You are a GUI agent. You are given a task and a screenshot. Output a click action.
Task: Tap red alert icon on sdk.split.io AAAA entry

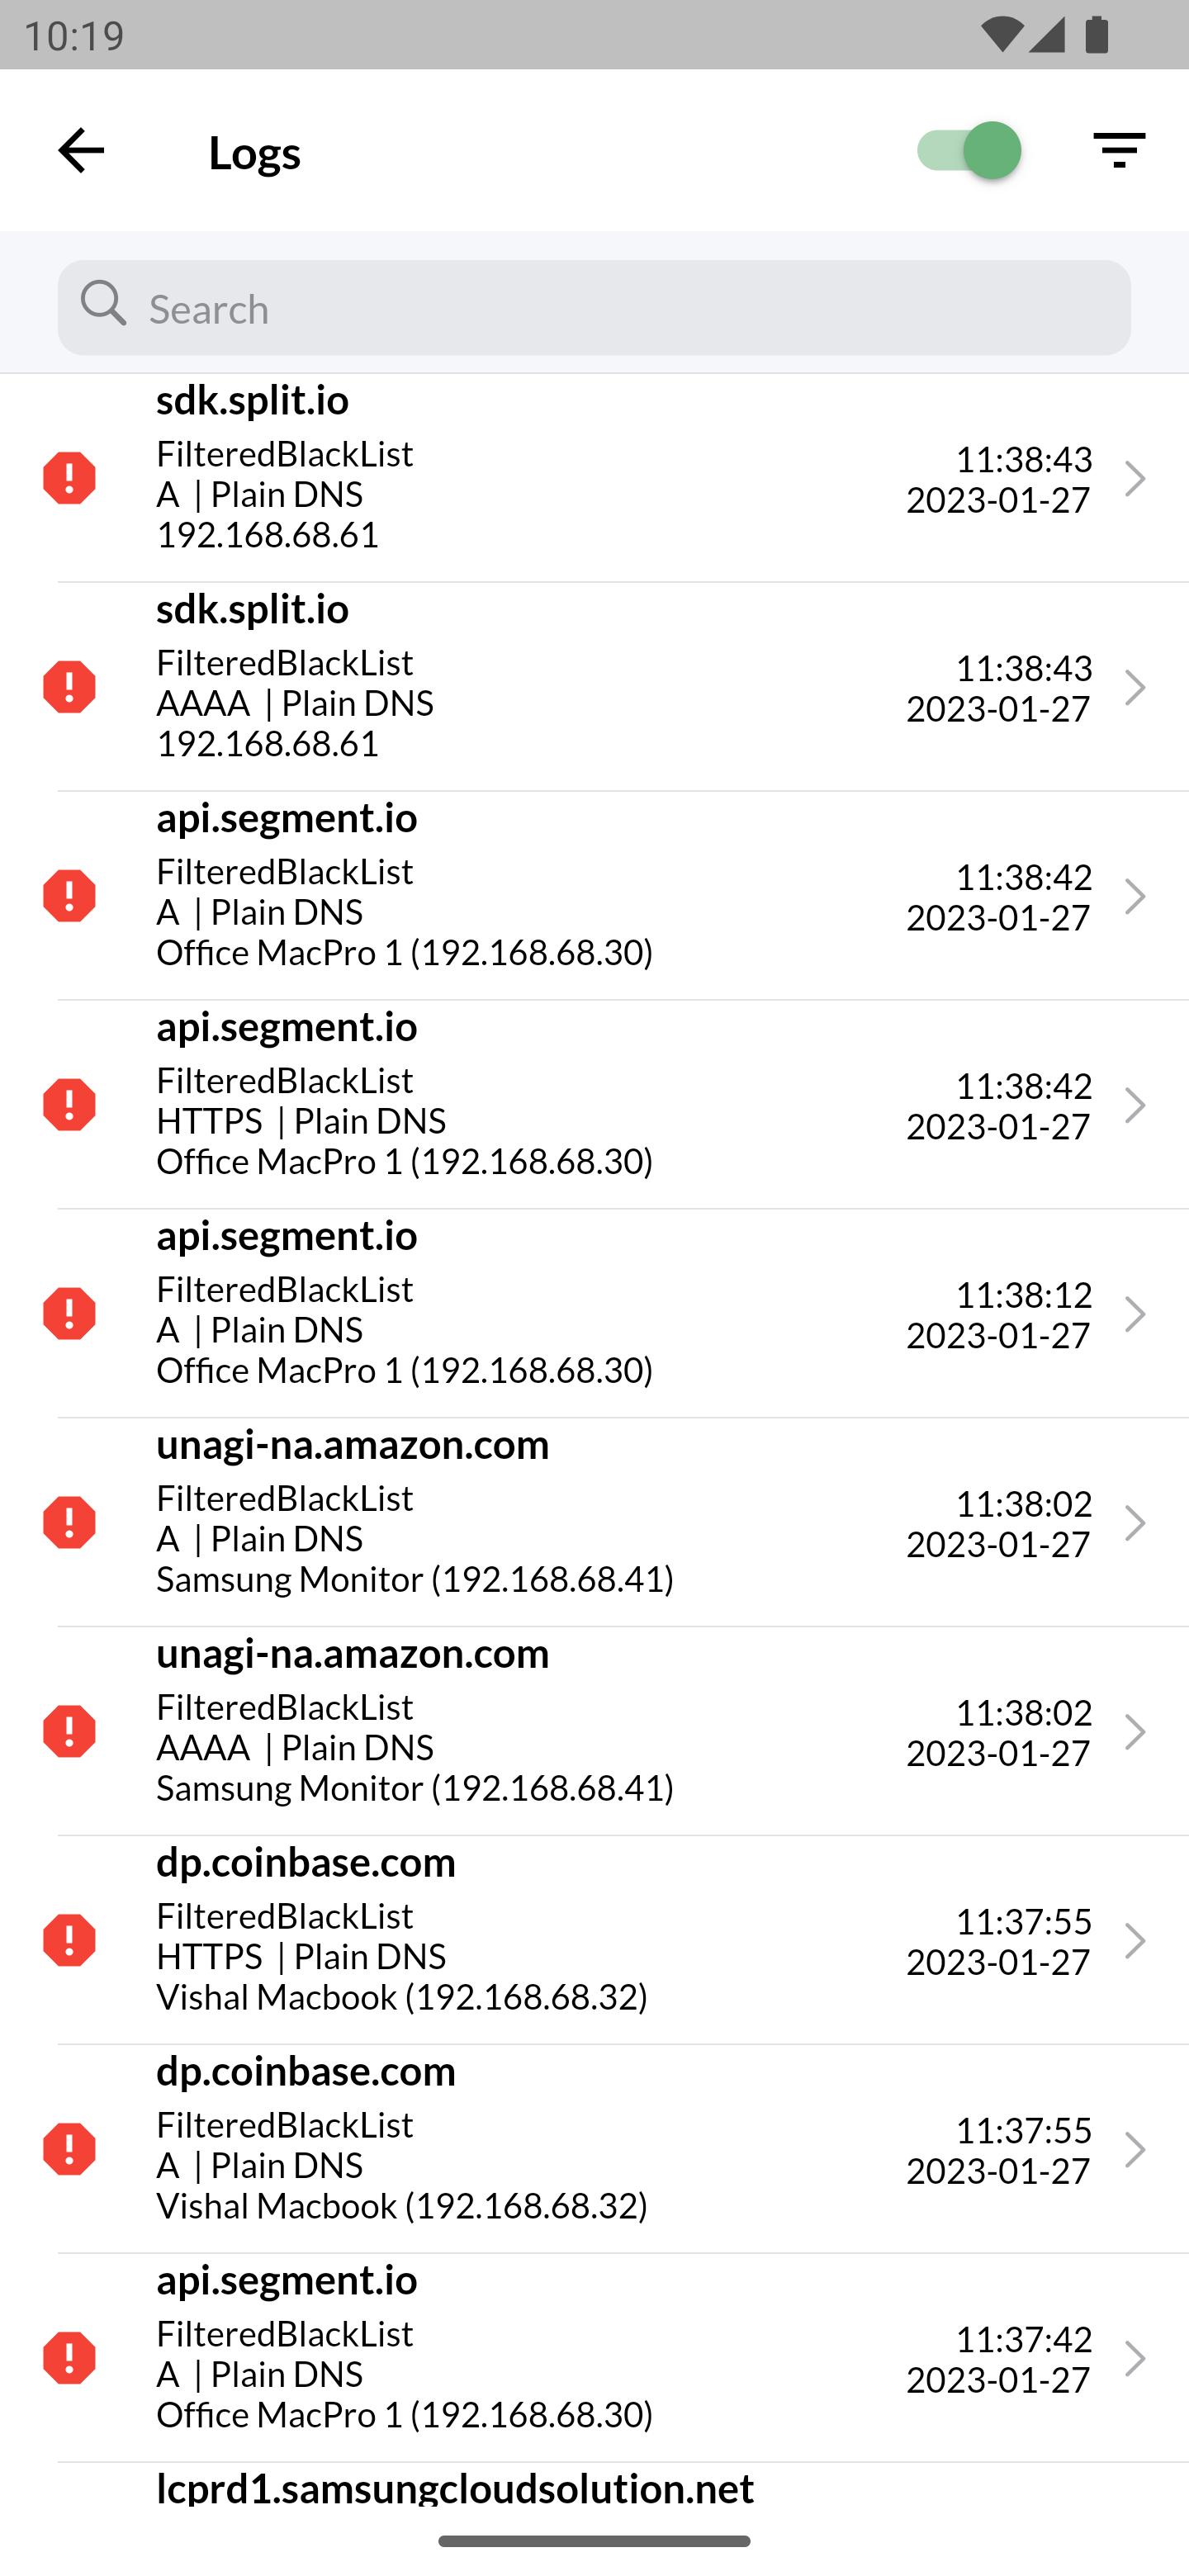click(x=69, y=687)
